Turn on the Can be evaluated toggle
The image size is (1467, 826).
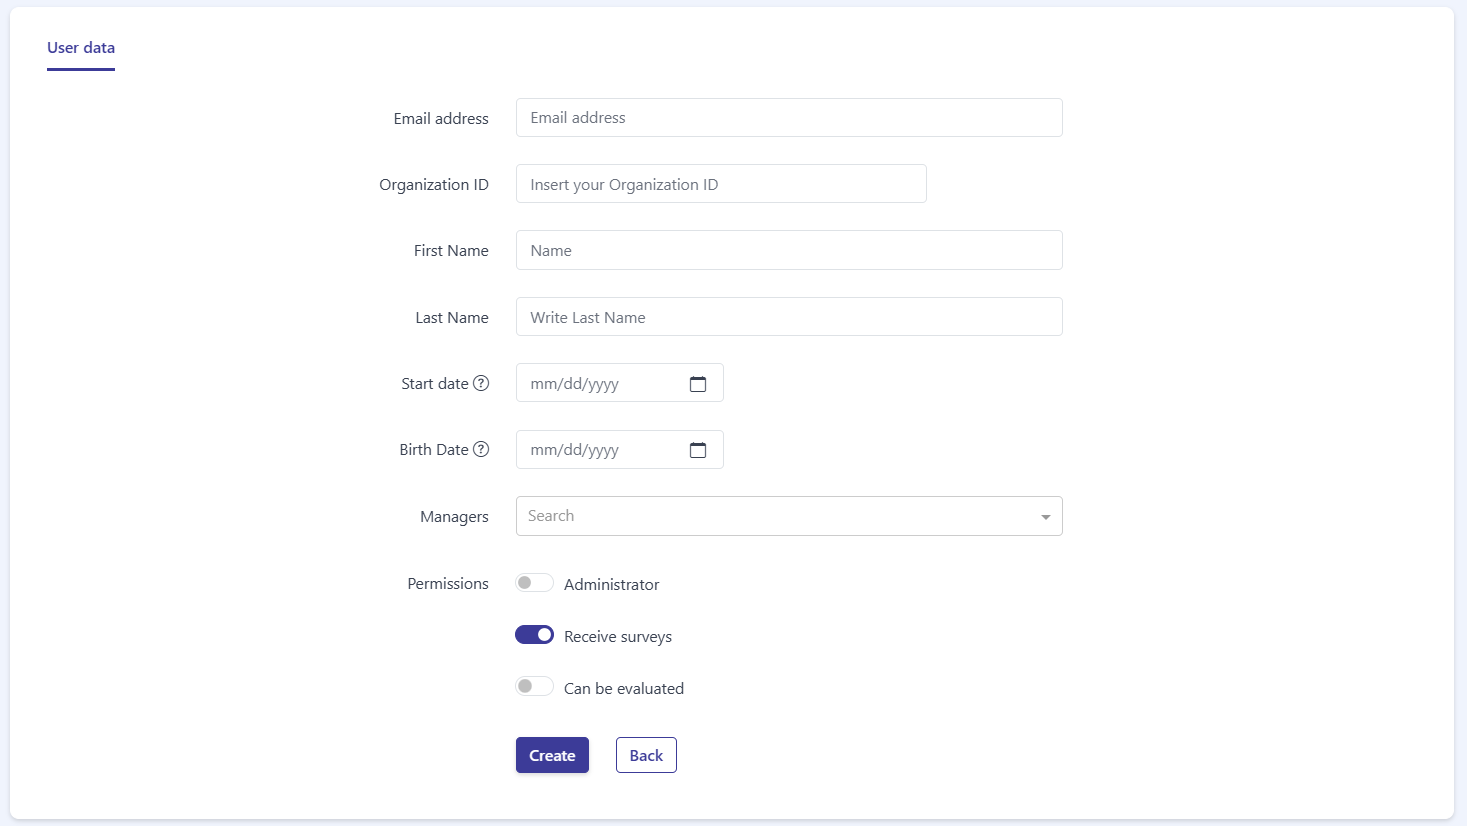[534, 687]
